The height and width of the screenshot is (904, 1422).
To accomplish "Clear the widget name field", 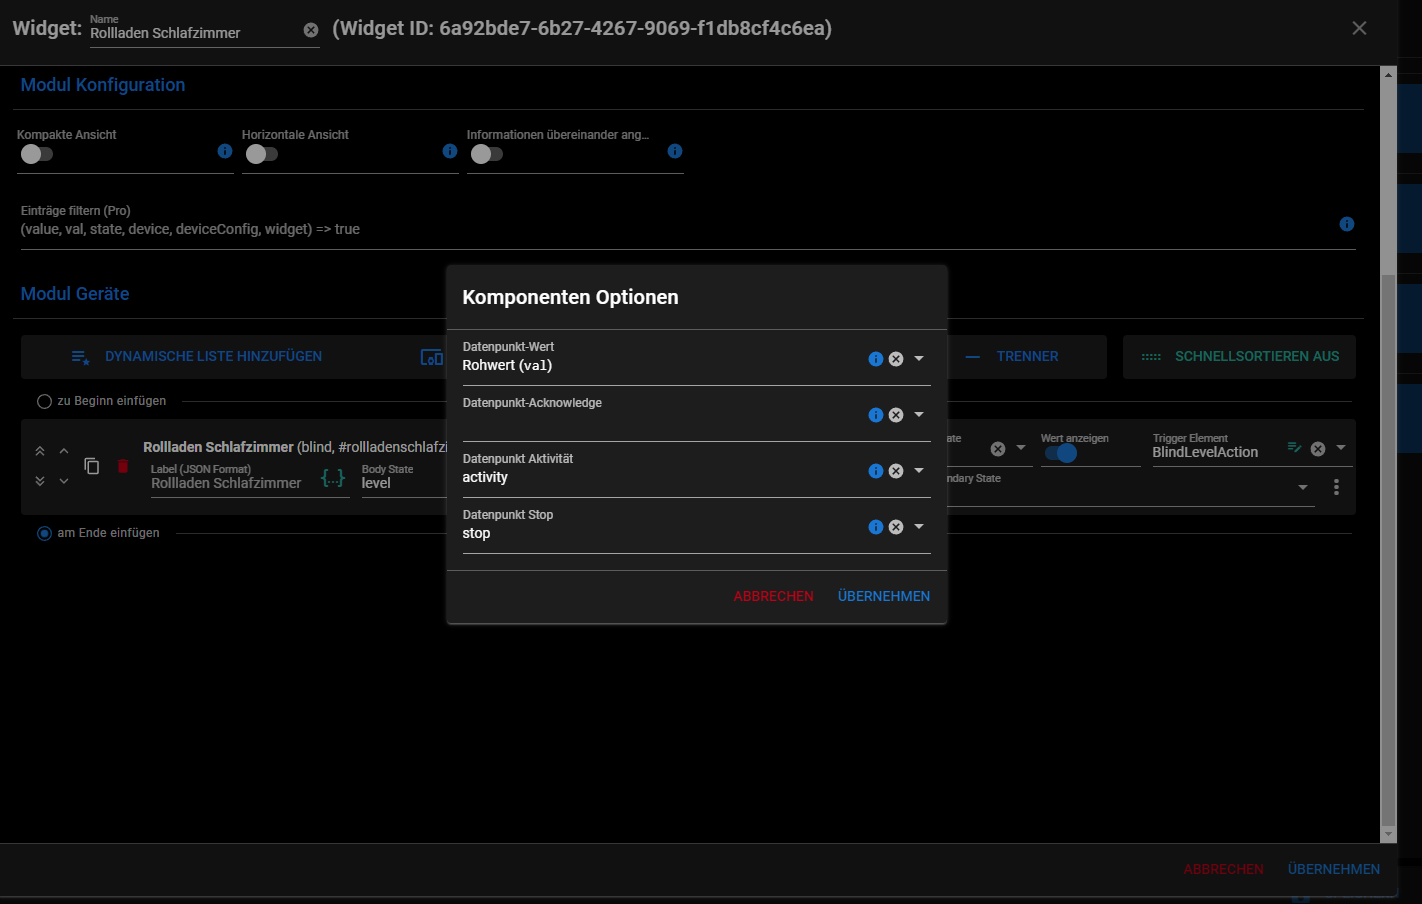I will (x=311, y=30).
